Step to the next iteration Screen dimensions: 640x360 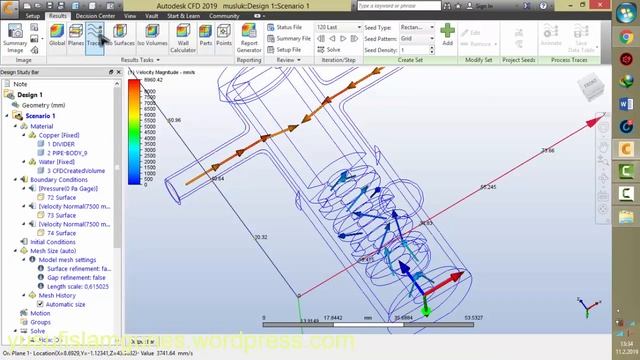tap(343, 38)
